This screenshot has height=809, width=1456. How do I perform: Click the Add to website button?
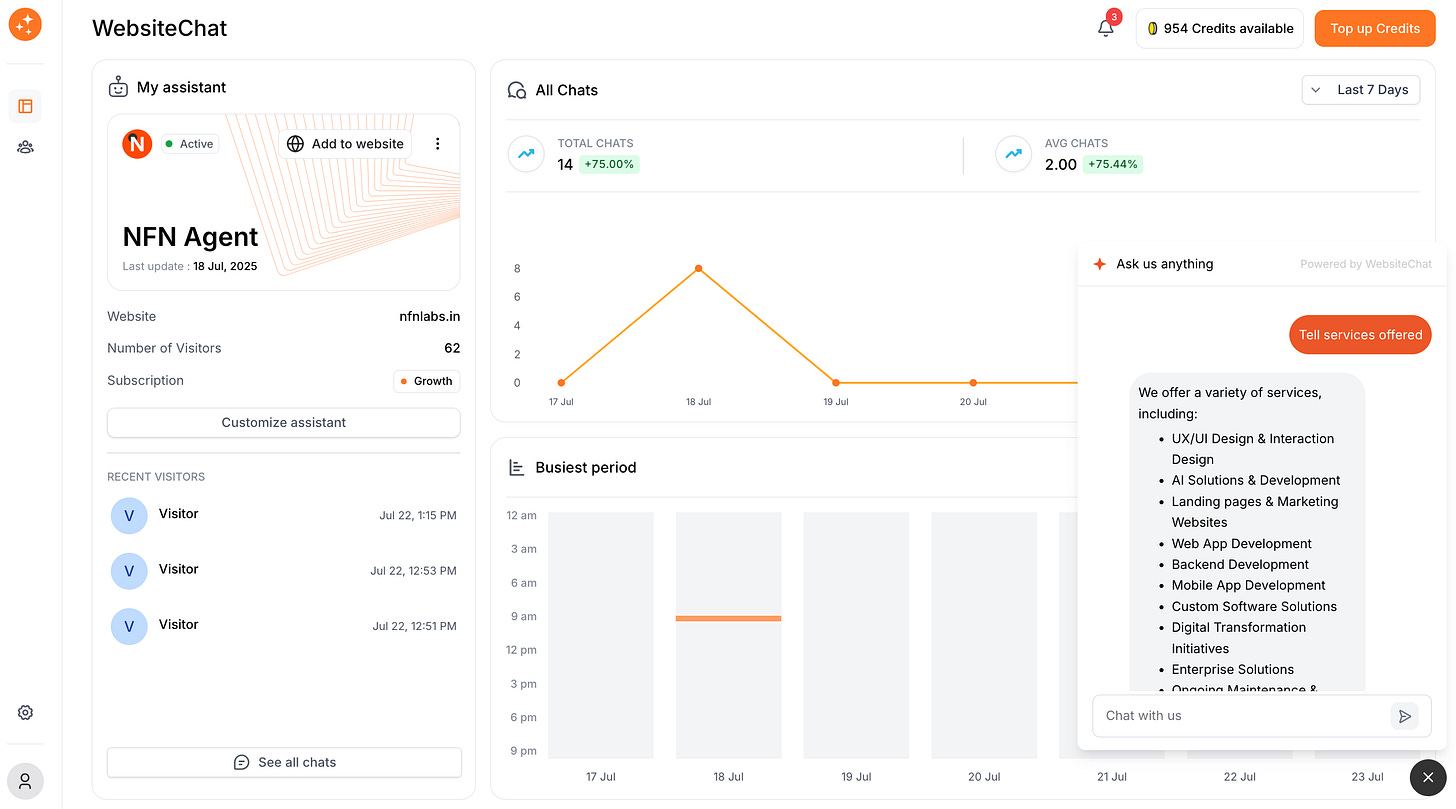[345, 144]
